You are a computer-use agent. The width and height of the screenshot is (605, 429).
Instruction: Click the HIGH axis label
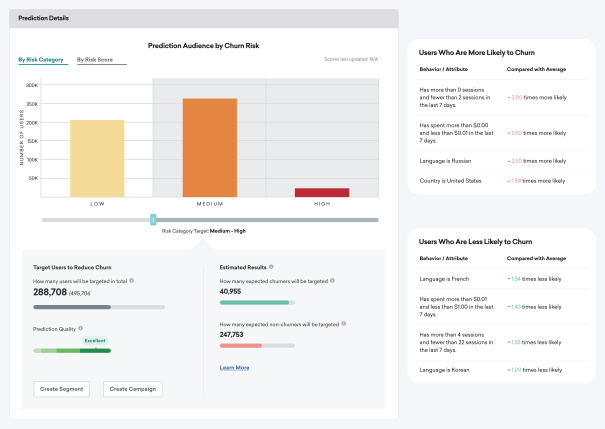point(322,204)
